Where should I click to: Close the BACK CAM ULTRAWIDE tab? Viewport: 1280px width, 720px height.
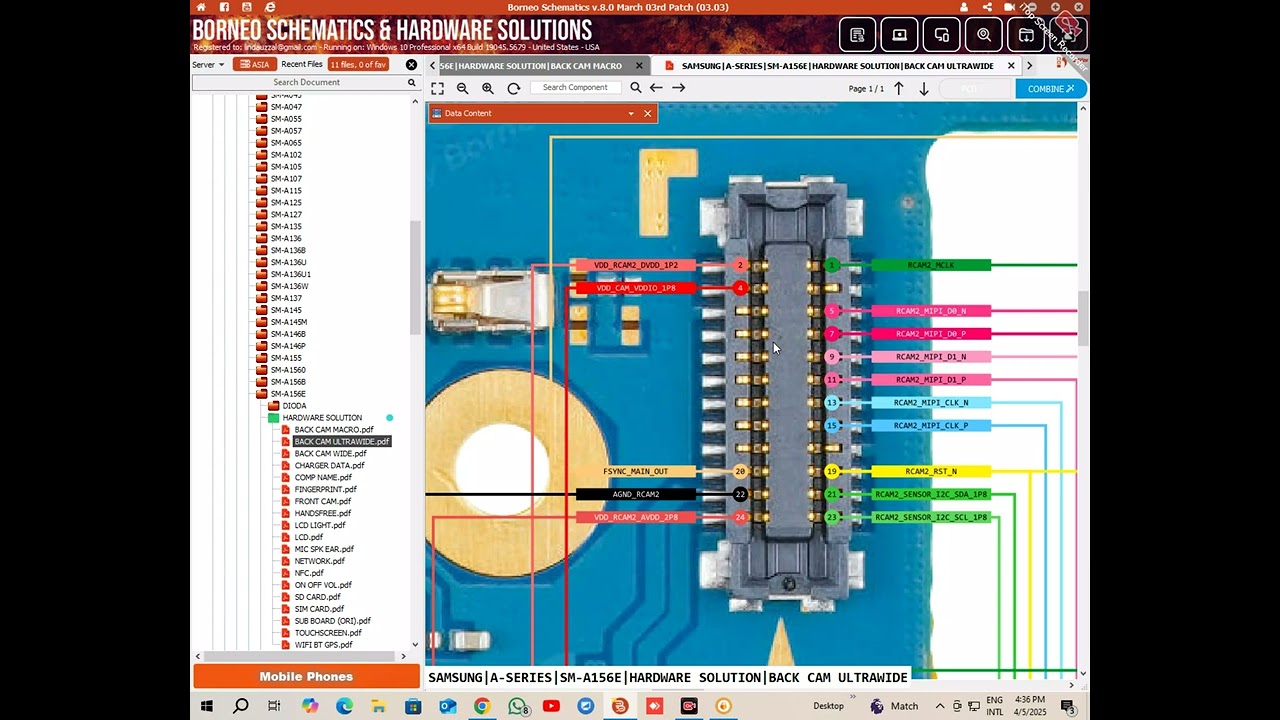coord(1011,66)
